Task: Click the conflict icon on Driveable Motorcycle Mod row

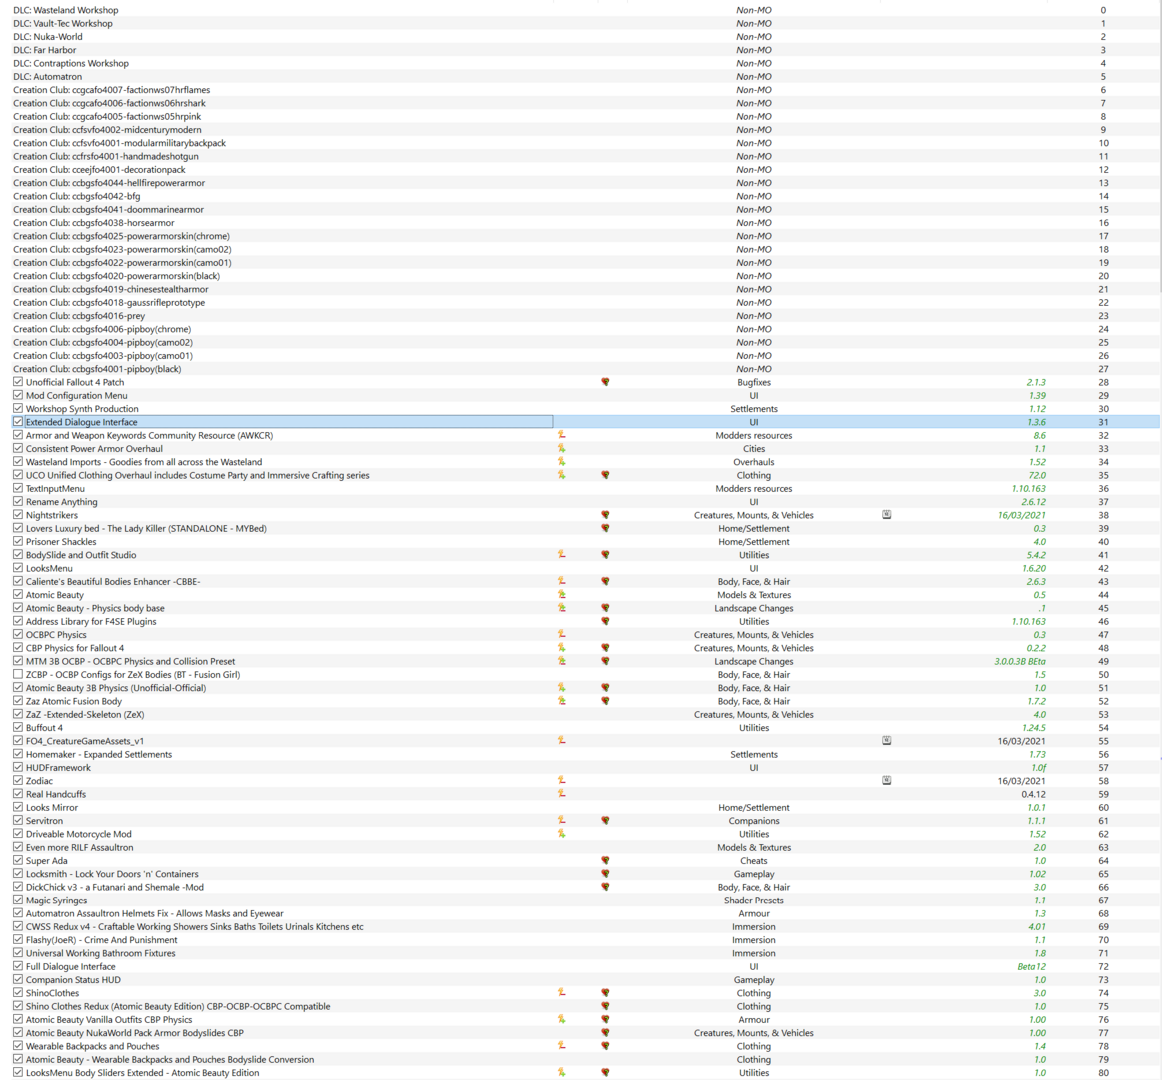Action: tap(562, 834)
